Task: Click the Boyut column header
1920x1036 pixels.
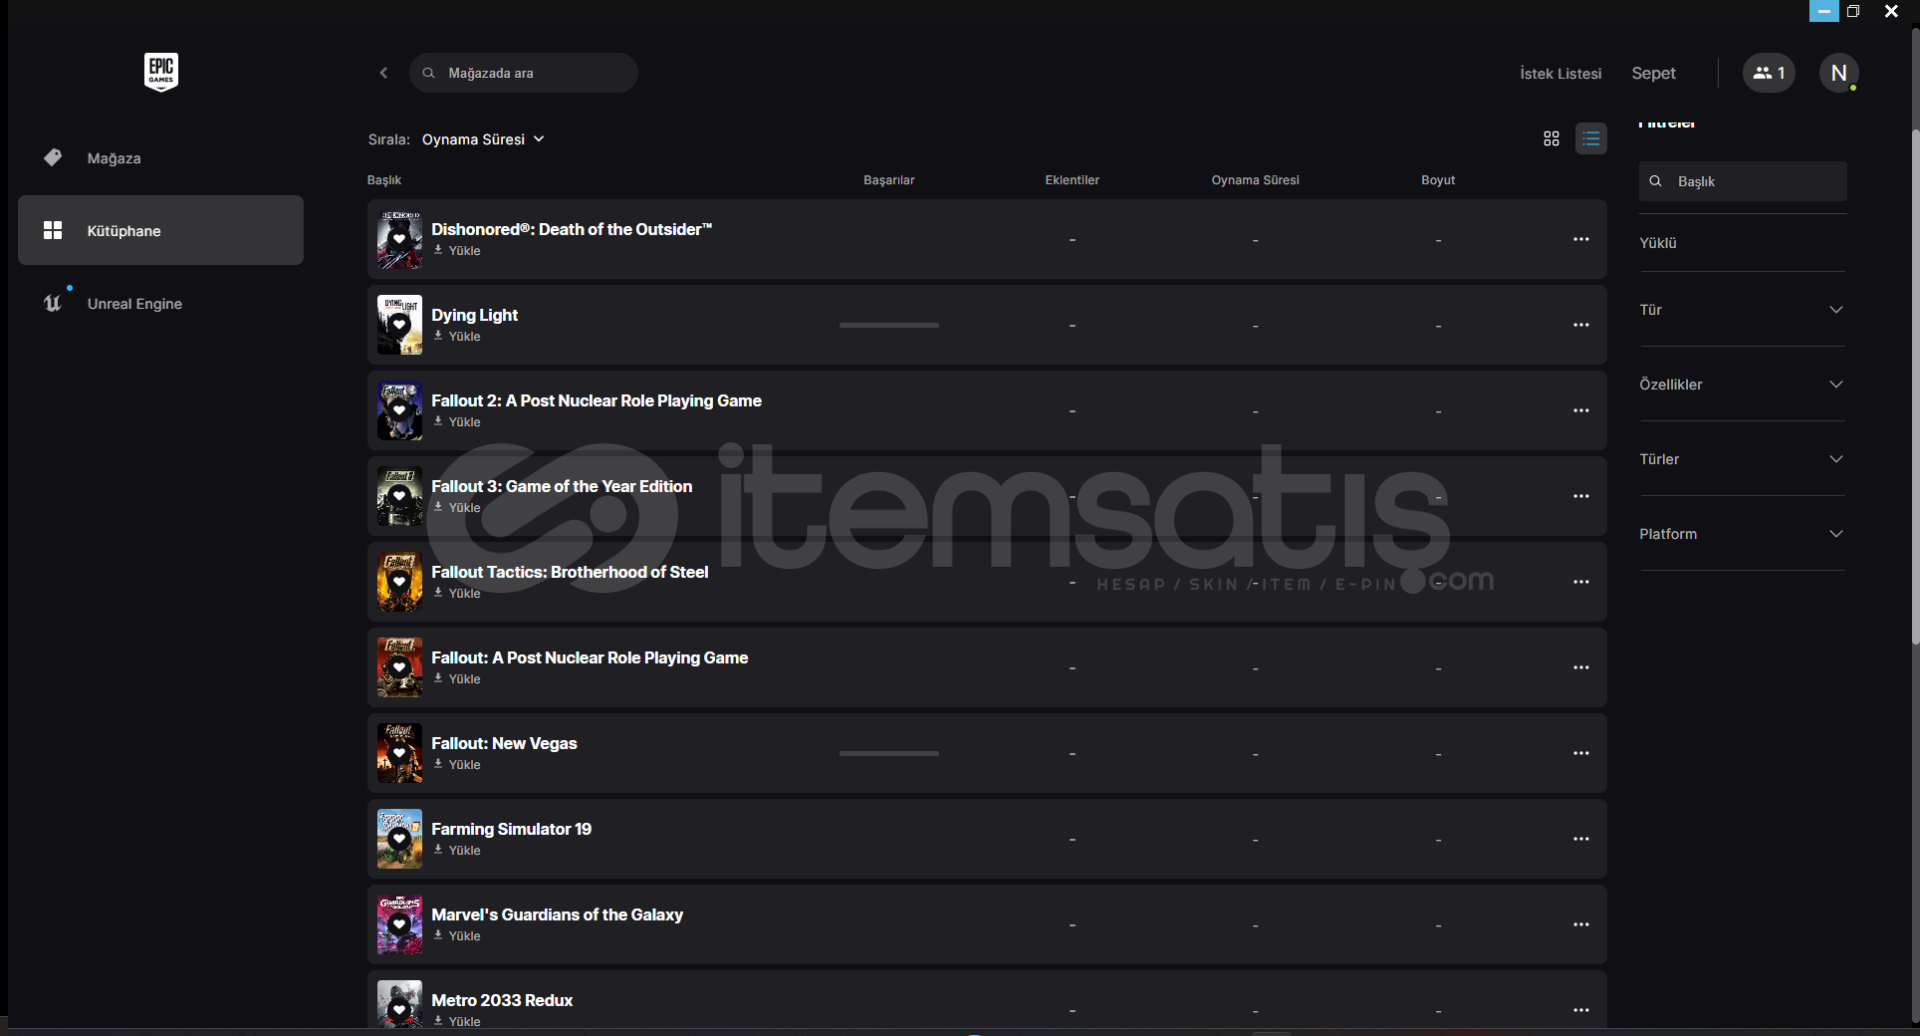Action: click(1438, 180)
